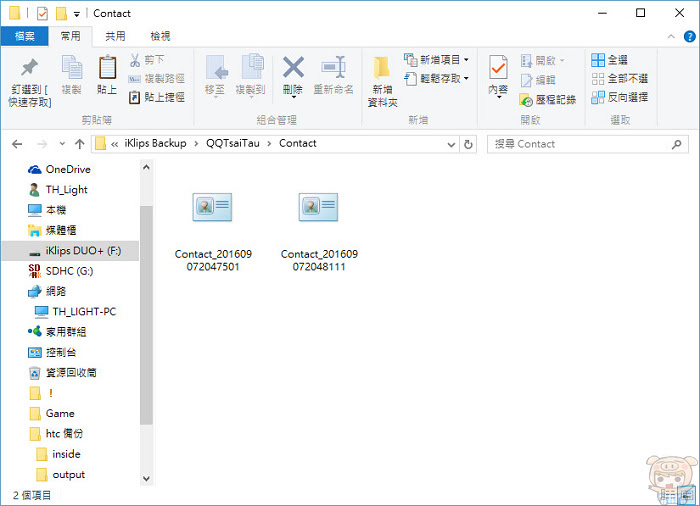The image size is (700, 506).
Task: Open the Copy to (複製到) menu
Action: (x=251, y=76)
